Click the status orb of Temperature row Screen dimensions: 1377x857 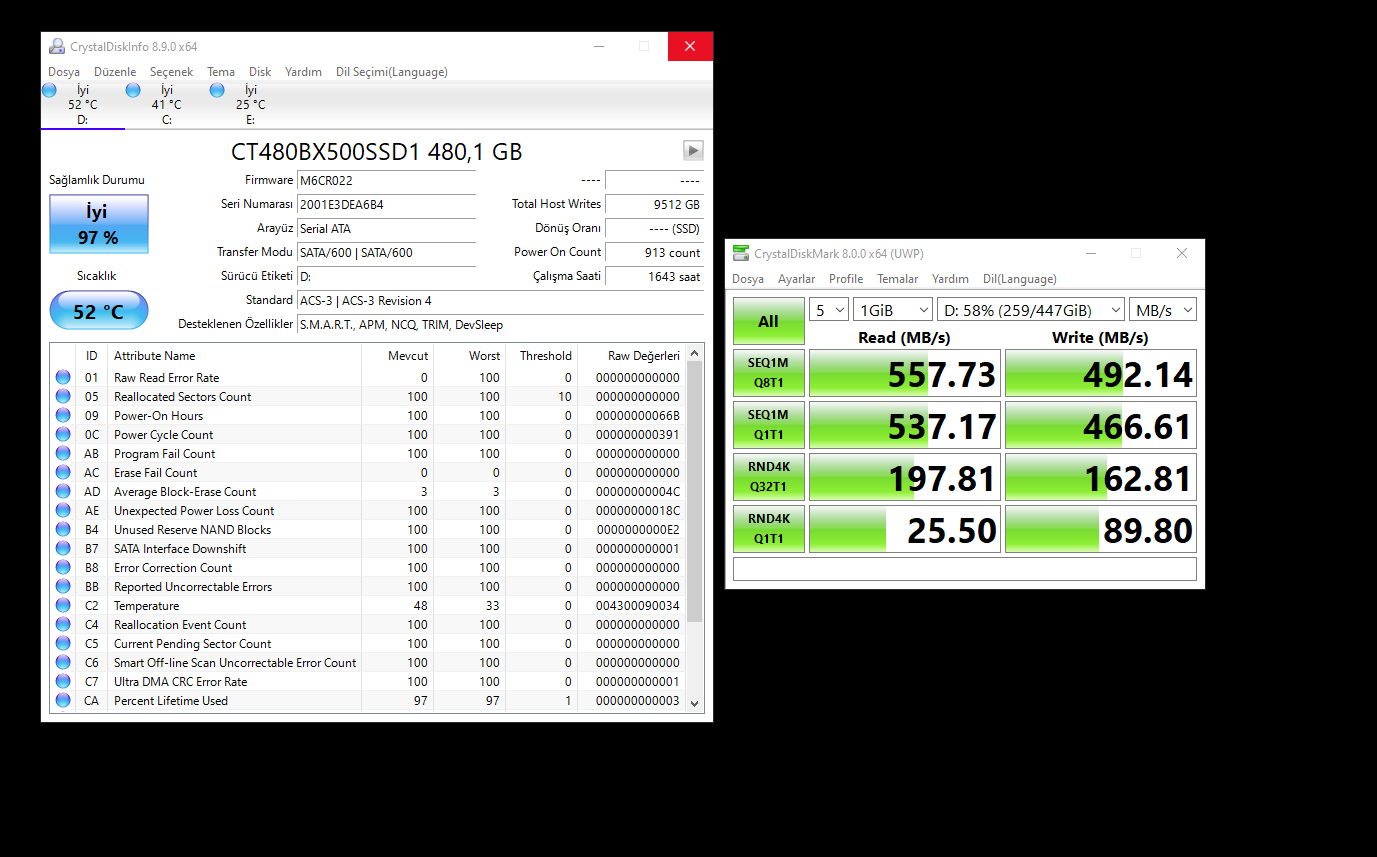(63, 605)
